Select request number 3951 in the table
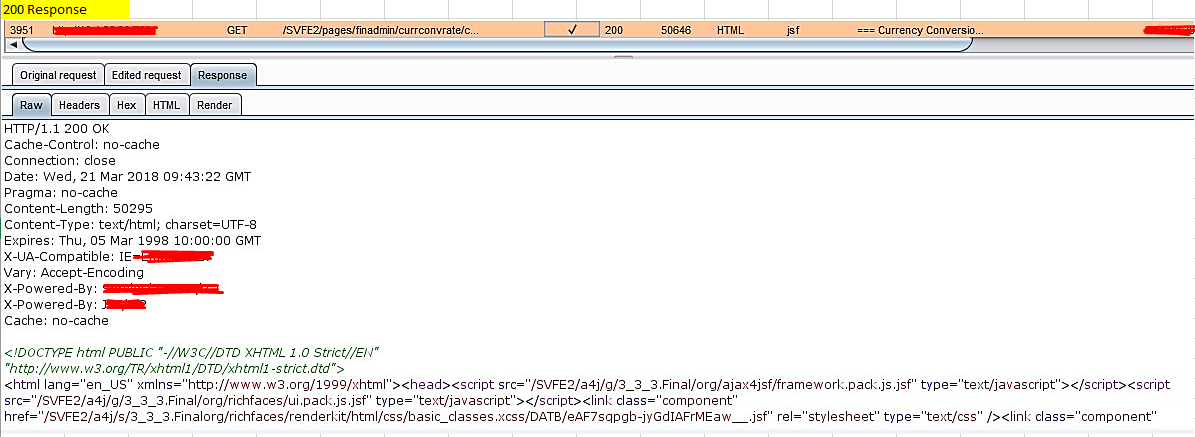The image size is (1195, 437). (x=21, y=31)
